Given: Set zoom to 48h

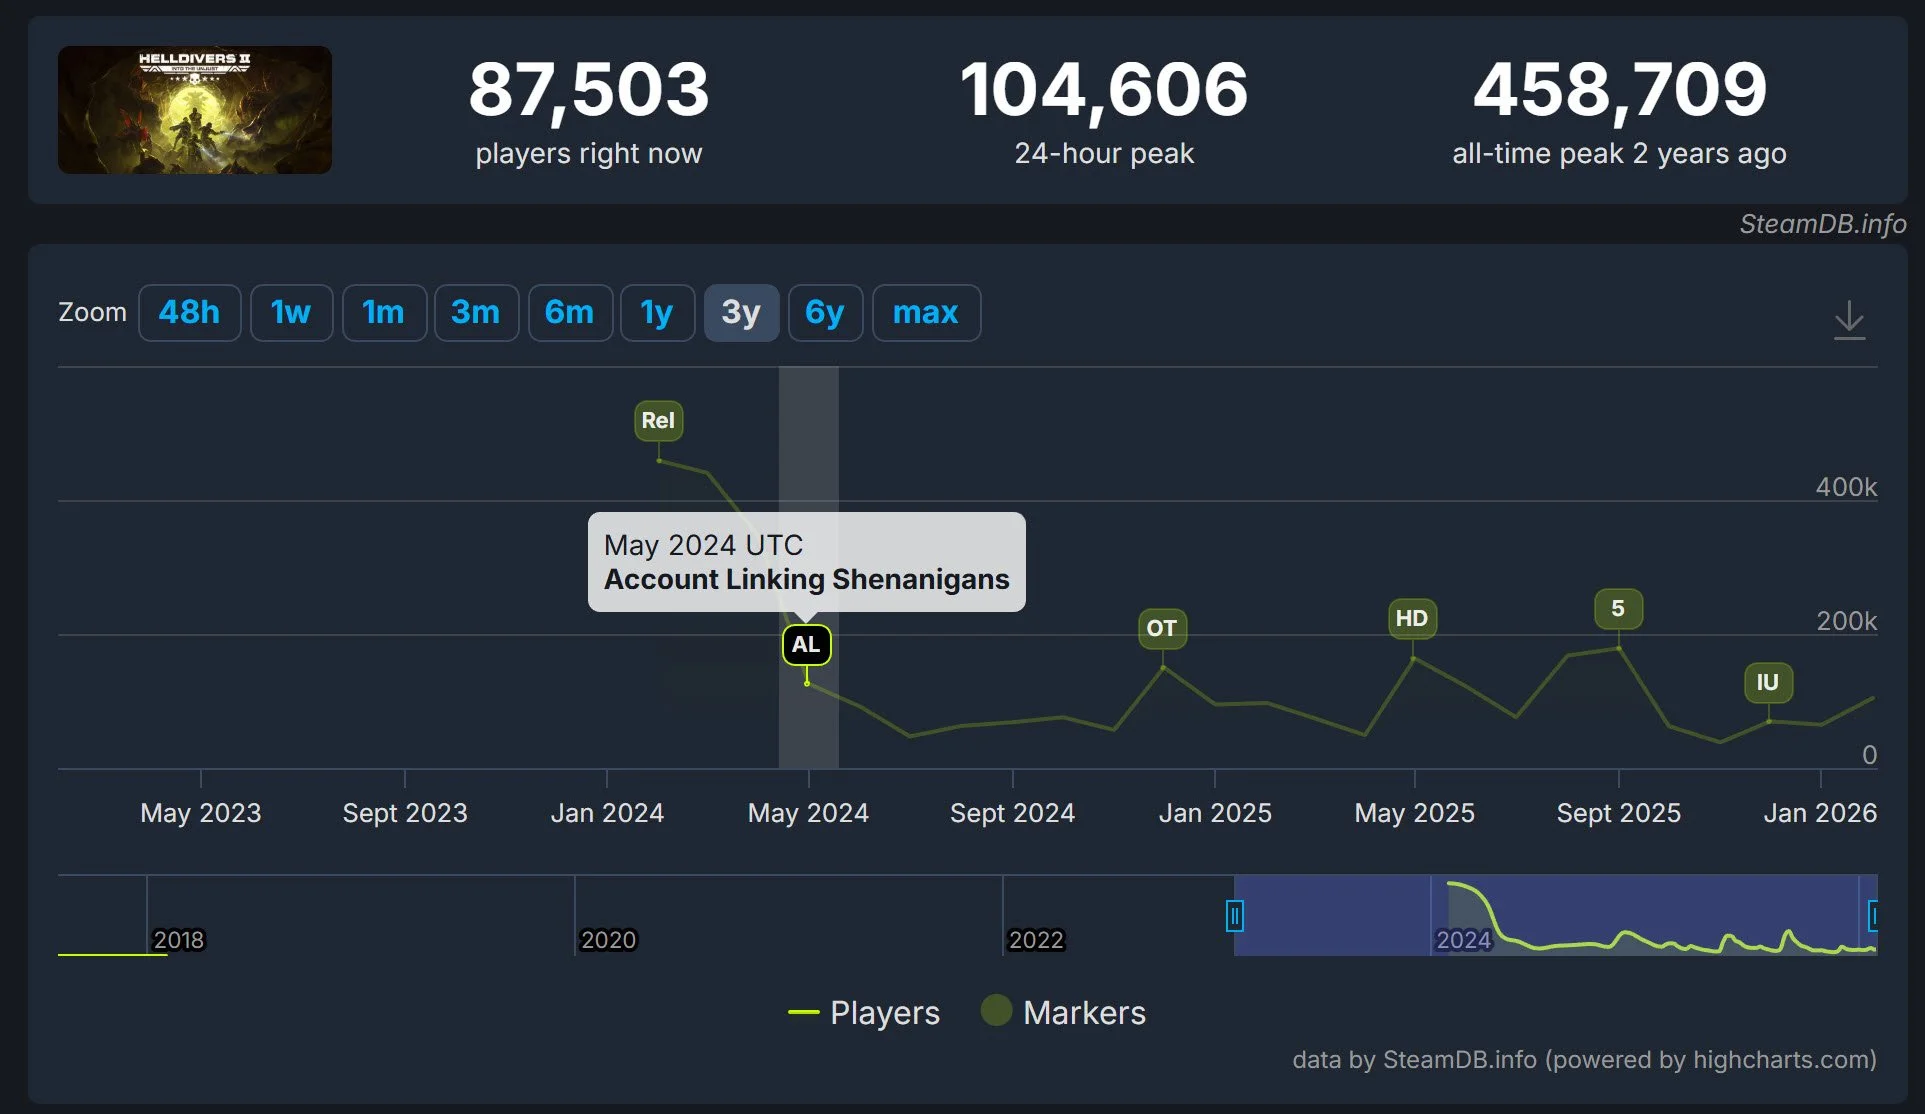Looking at the screenshot, I should coord(189,313).
